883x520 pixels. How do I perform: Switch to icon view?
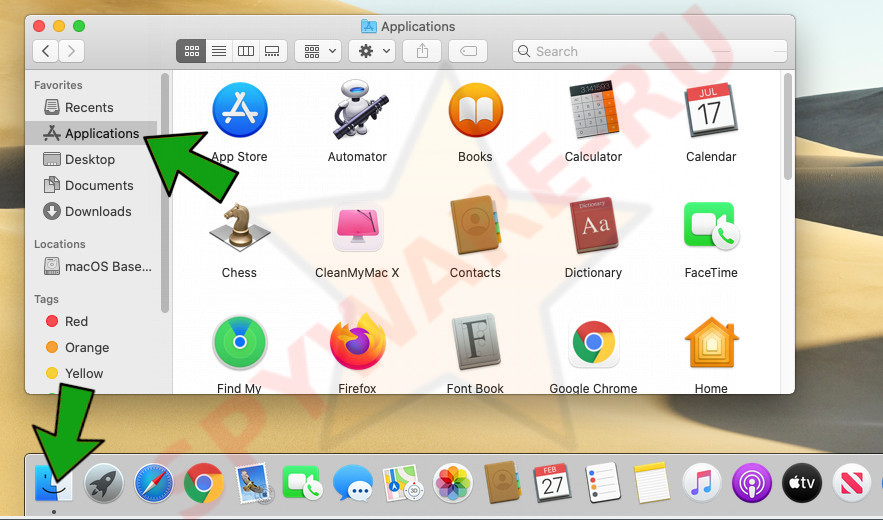point(191,51)
